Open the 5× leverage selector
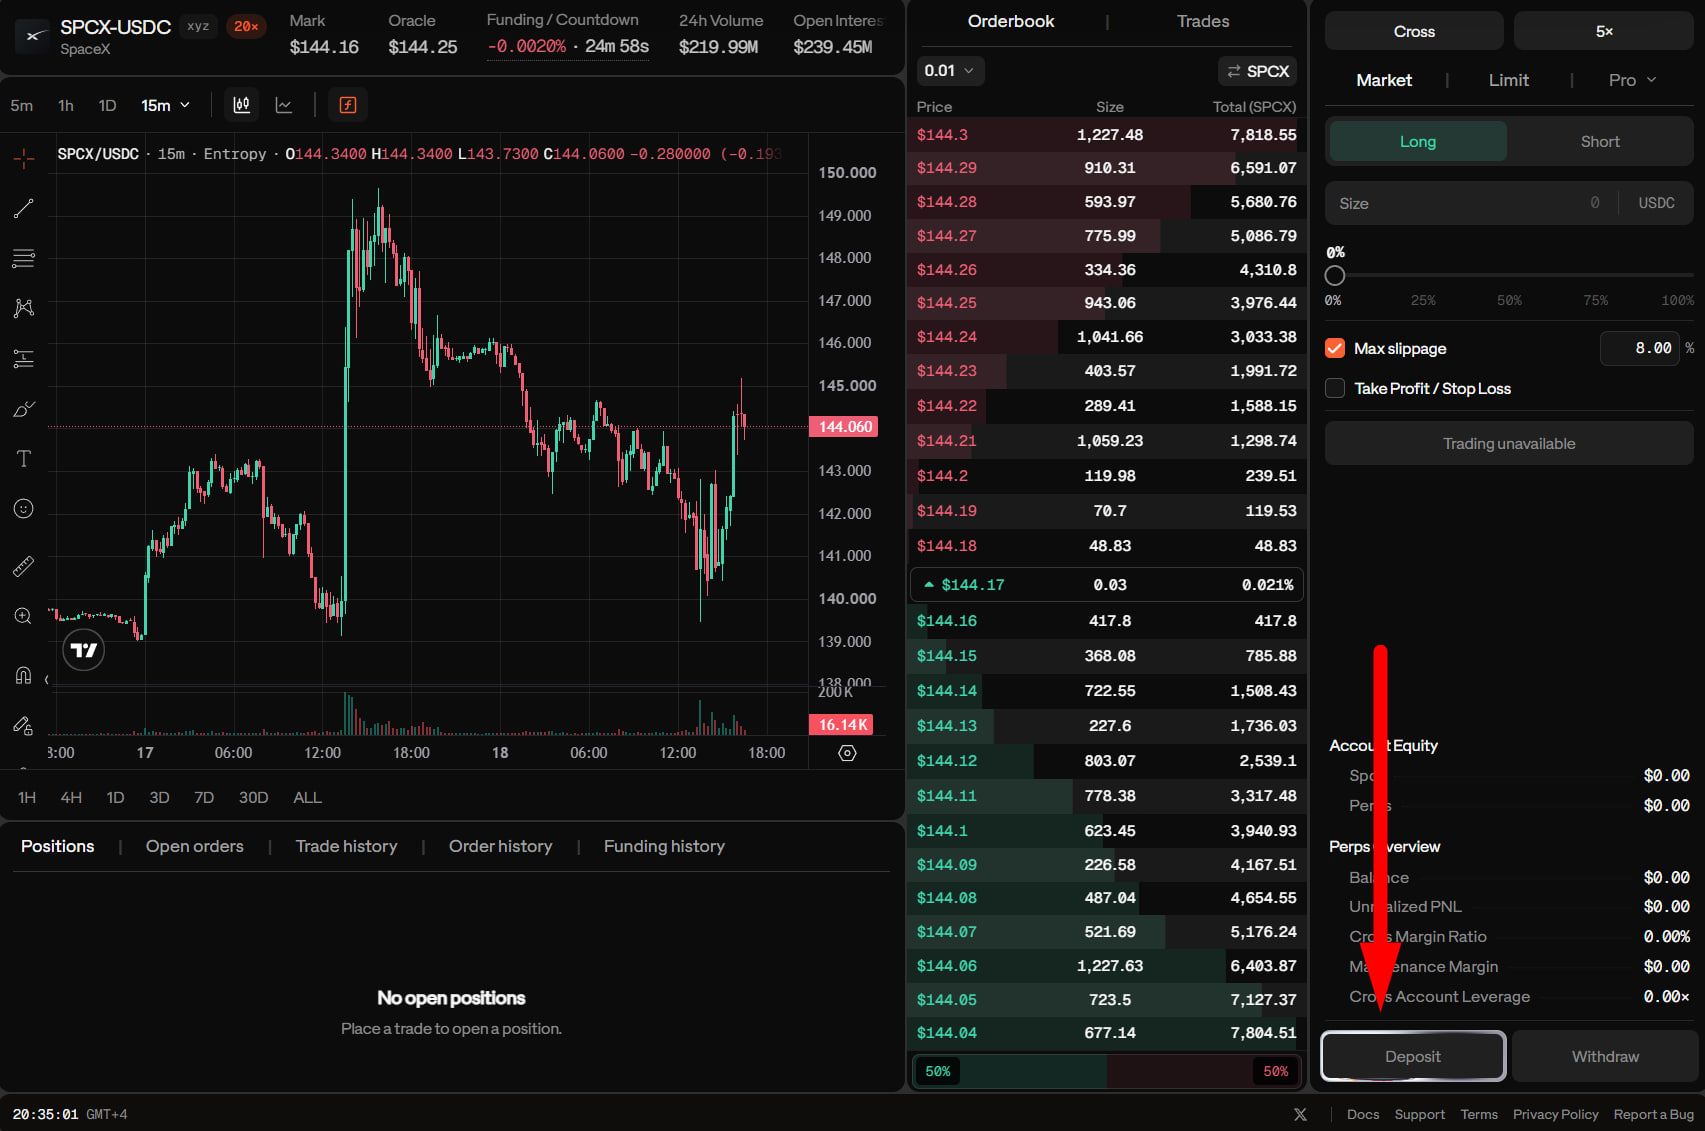This screenshot has width=1705, height=1131. (1604, 31)
